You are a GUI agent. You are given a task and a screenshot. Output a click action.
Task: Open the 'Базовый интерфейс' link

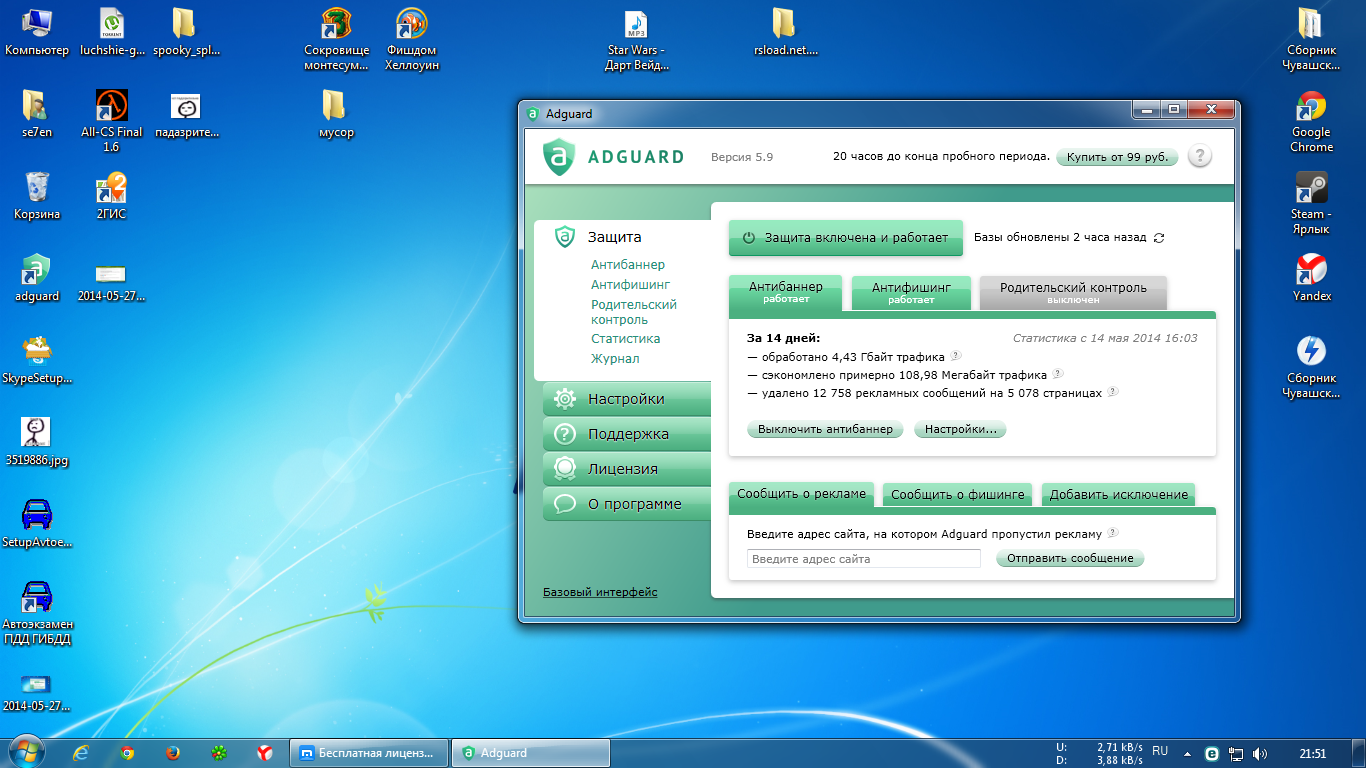(600, 592)
